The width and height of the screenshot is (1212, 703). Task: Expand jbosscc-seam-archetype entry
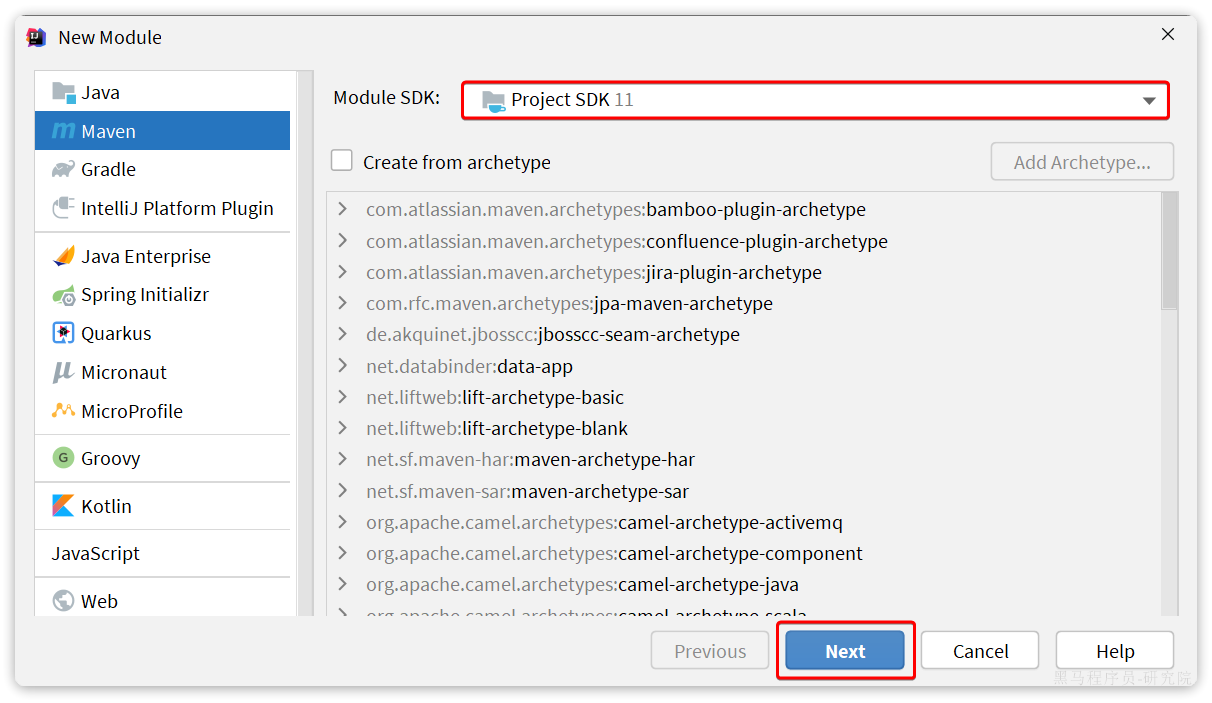pos(343,334)
